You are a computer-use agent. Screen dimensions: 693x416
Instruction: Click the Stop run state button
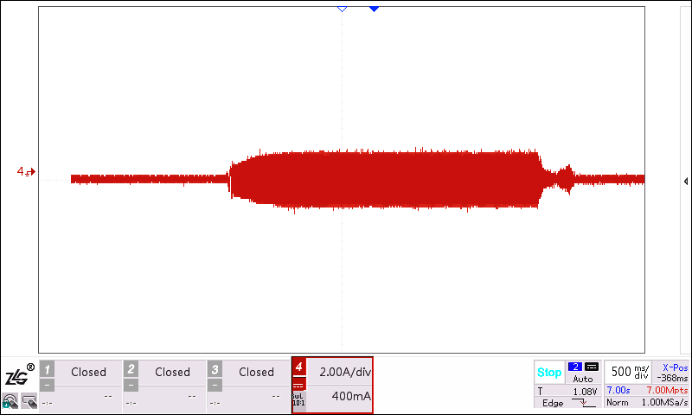(549, 373)
